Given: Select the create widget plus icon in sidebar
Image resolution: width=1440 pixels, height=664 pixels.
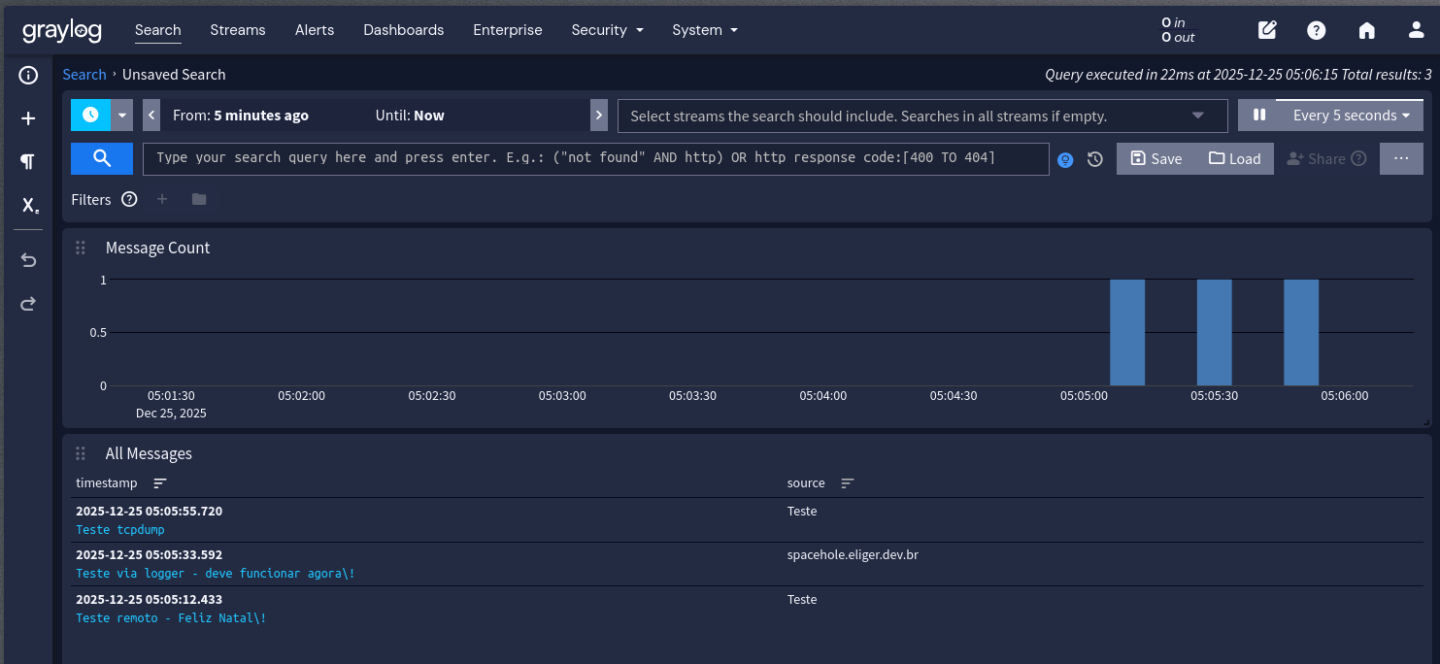Looking at the screenshot, I should pyautogui.click(x=28, y=117).
